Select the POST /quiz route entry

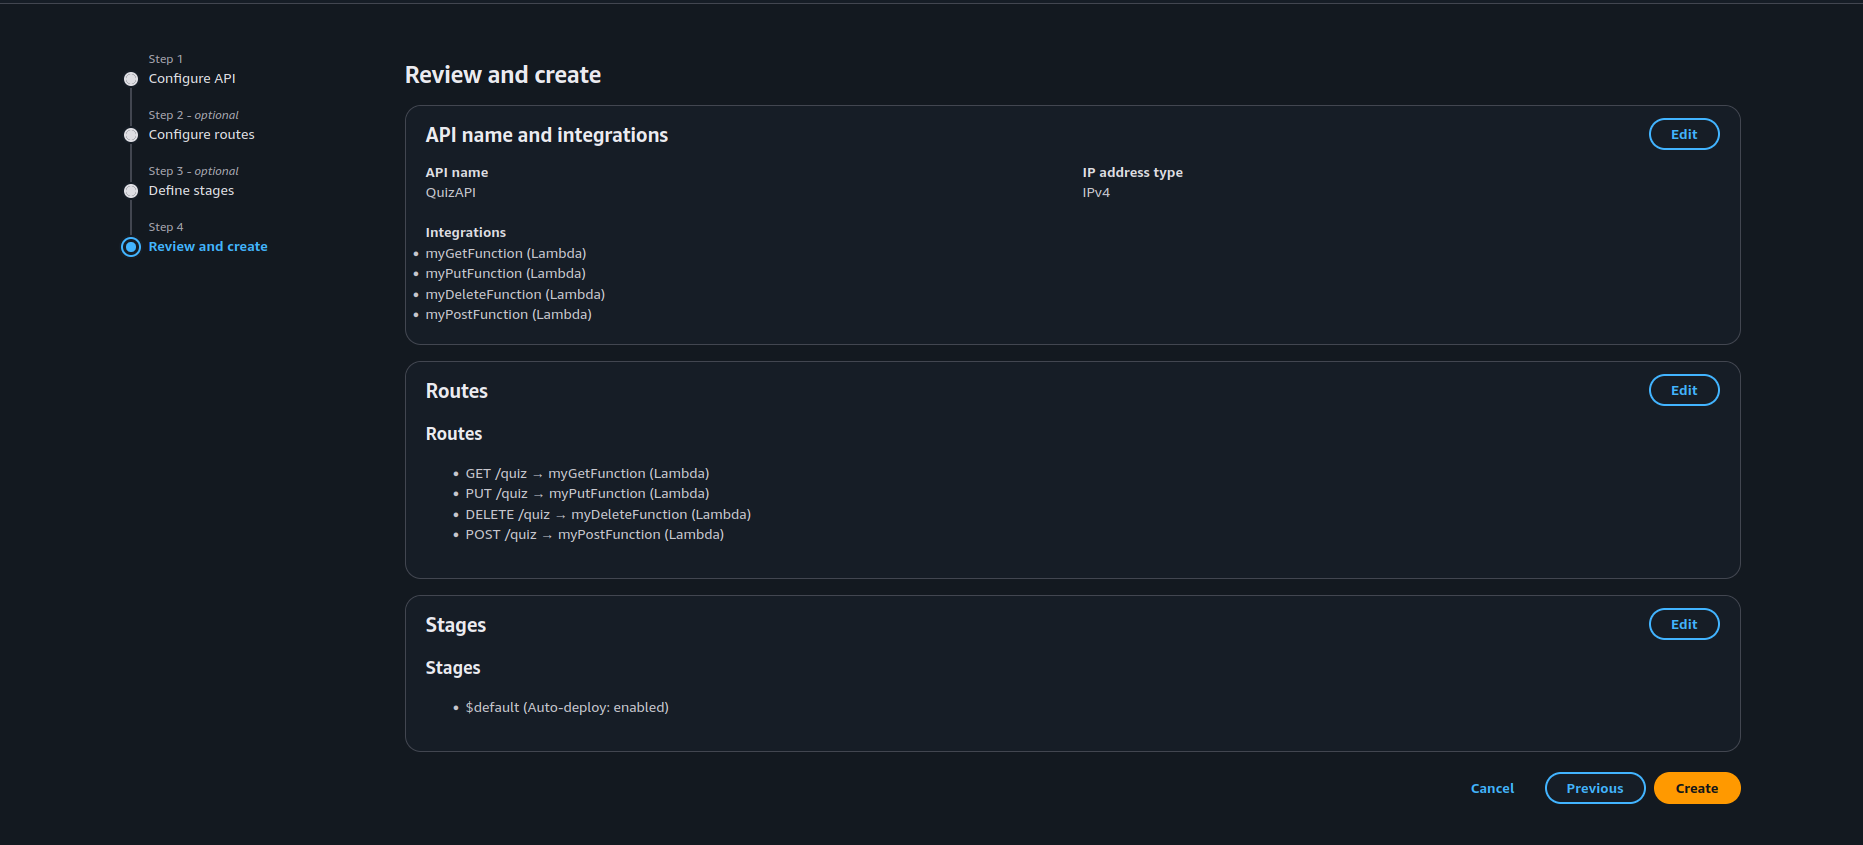pos(594,535)
